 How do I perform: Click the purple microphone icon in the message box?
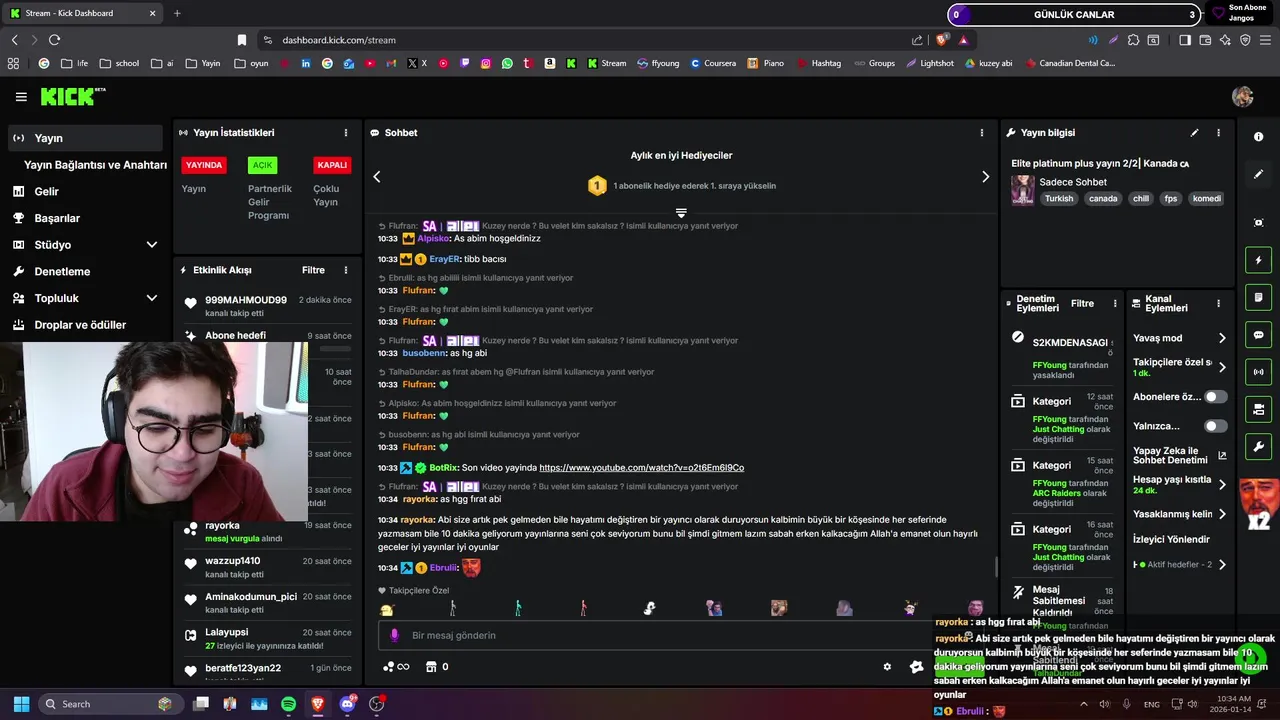pos(394,635)
